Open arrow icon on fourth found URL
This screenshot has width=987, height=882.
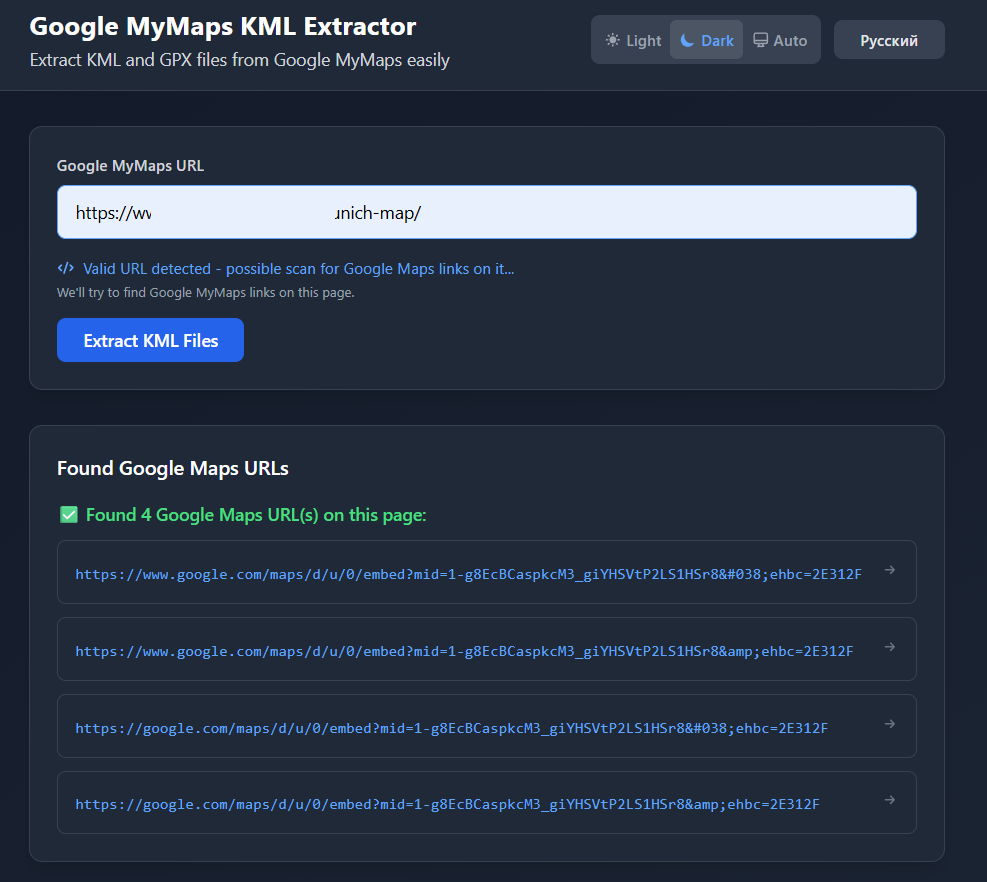tap(889, 800)
